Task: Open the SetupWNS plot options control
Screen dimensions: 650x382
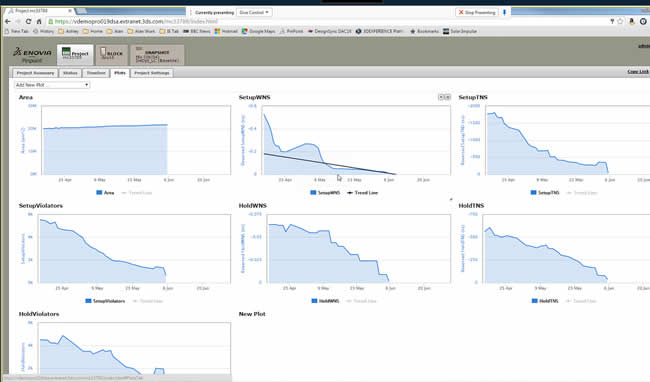Action: (x=444, y=97)
